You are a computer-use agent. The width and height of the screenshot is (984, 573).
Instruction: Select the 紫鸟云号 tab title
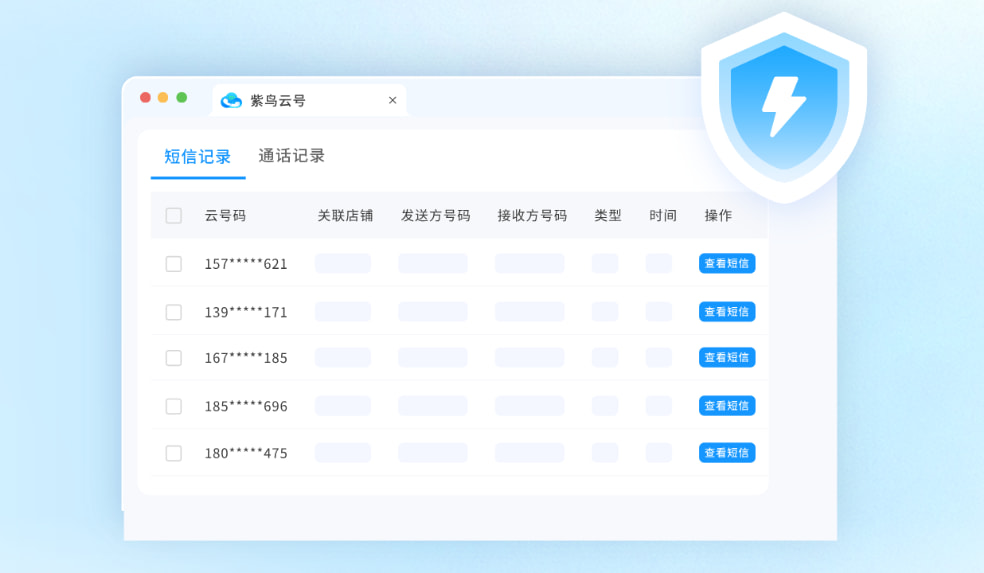278,100
